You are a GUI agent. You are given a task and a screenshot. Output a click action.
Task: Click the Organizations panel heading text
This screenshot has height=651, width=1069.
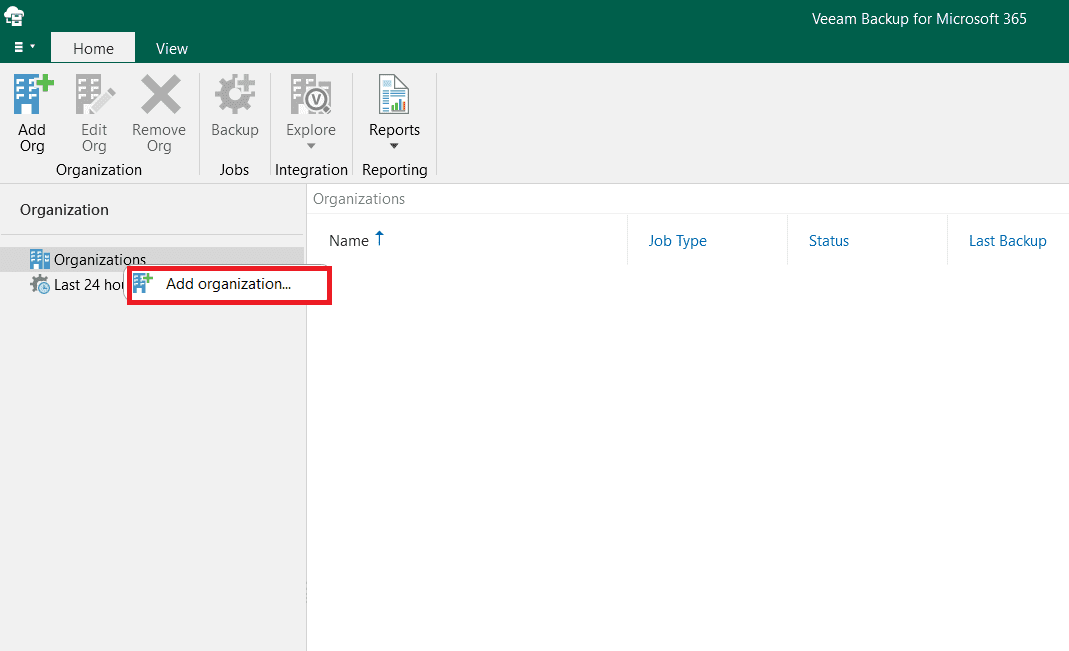coord(359,199)
